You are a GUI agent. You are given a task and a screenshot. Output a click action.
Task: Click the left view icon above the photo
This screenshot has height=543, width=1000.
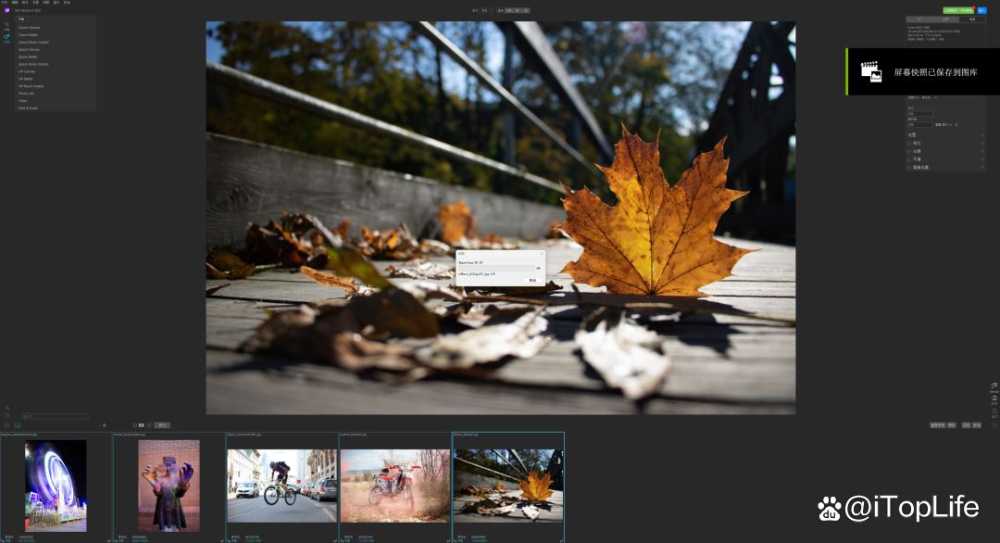(x=474, y=10)
